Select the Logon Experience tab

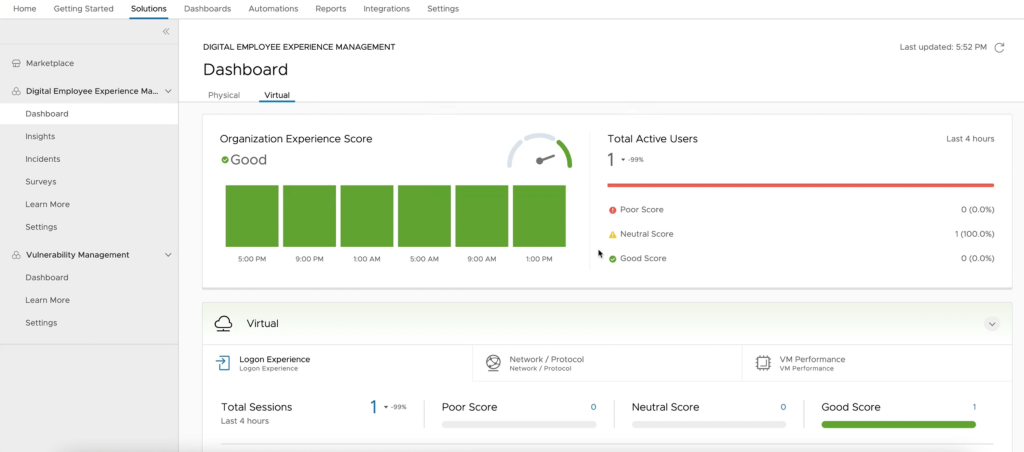coord(337,363)
